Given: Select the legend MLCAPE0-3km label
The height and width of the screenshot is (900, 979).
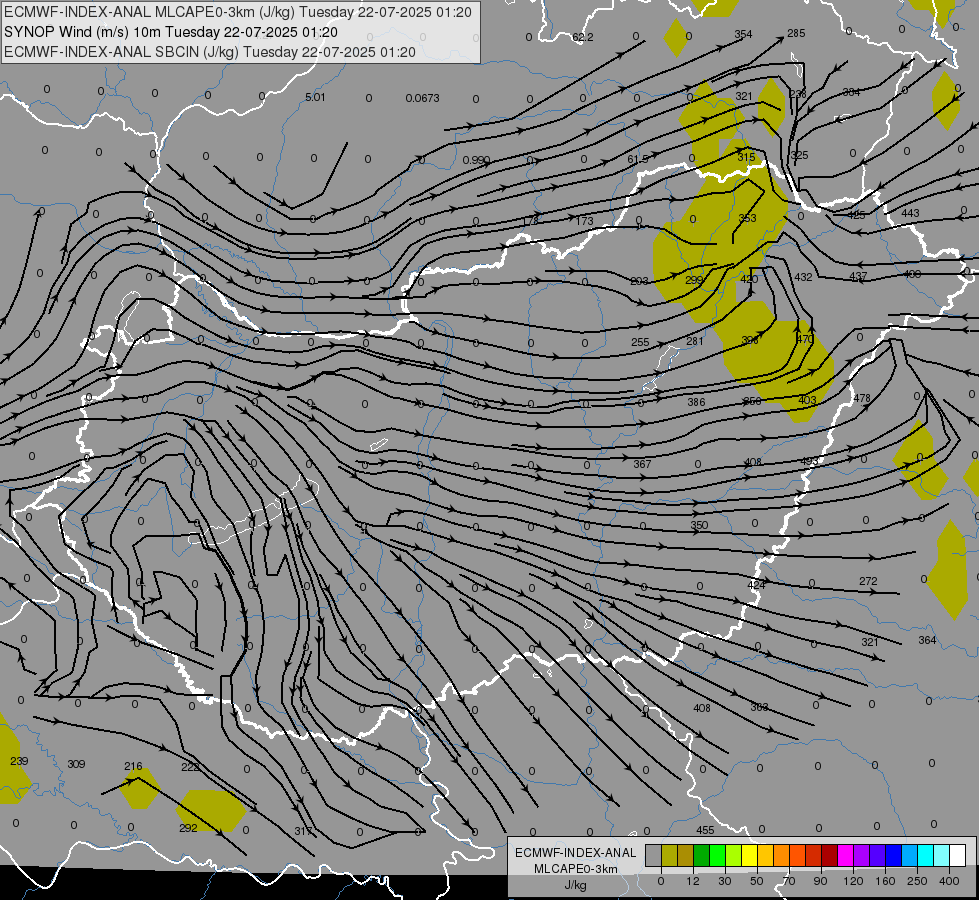Looking at the screenshot, I should point(576,869).
